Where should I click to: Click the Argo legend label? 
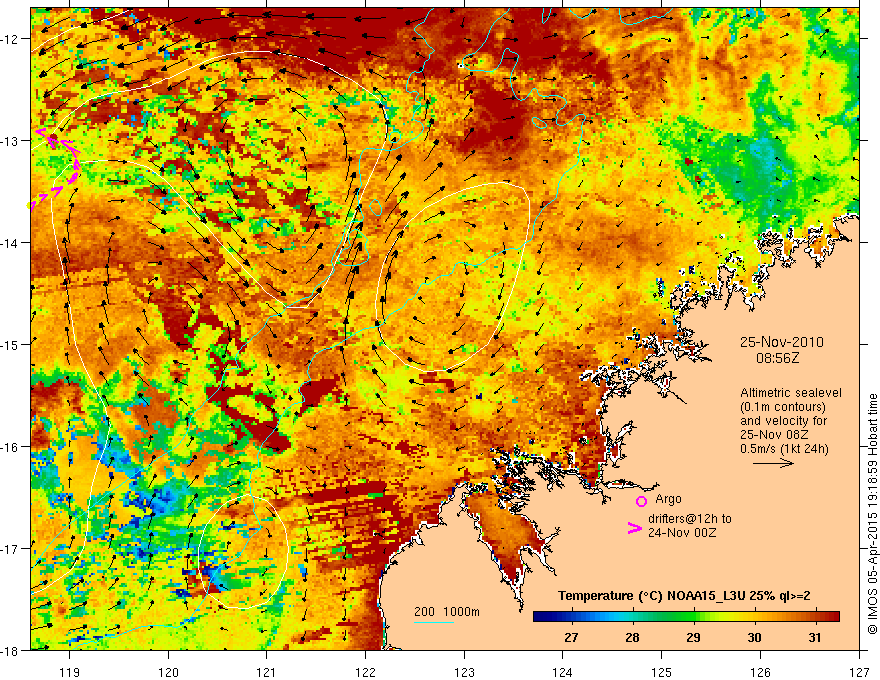coord(668,499)
